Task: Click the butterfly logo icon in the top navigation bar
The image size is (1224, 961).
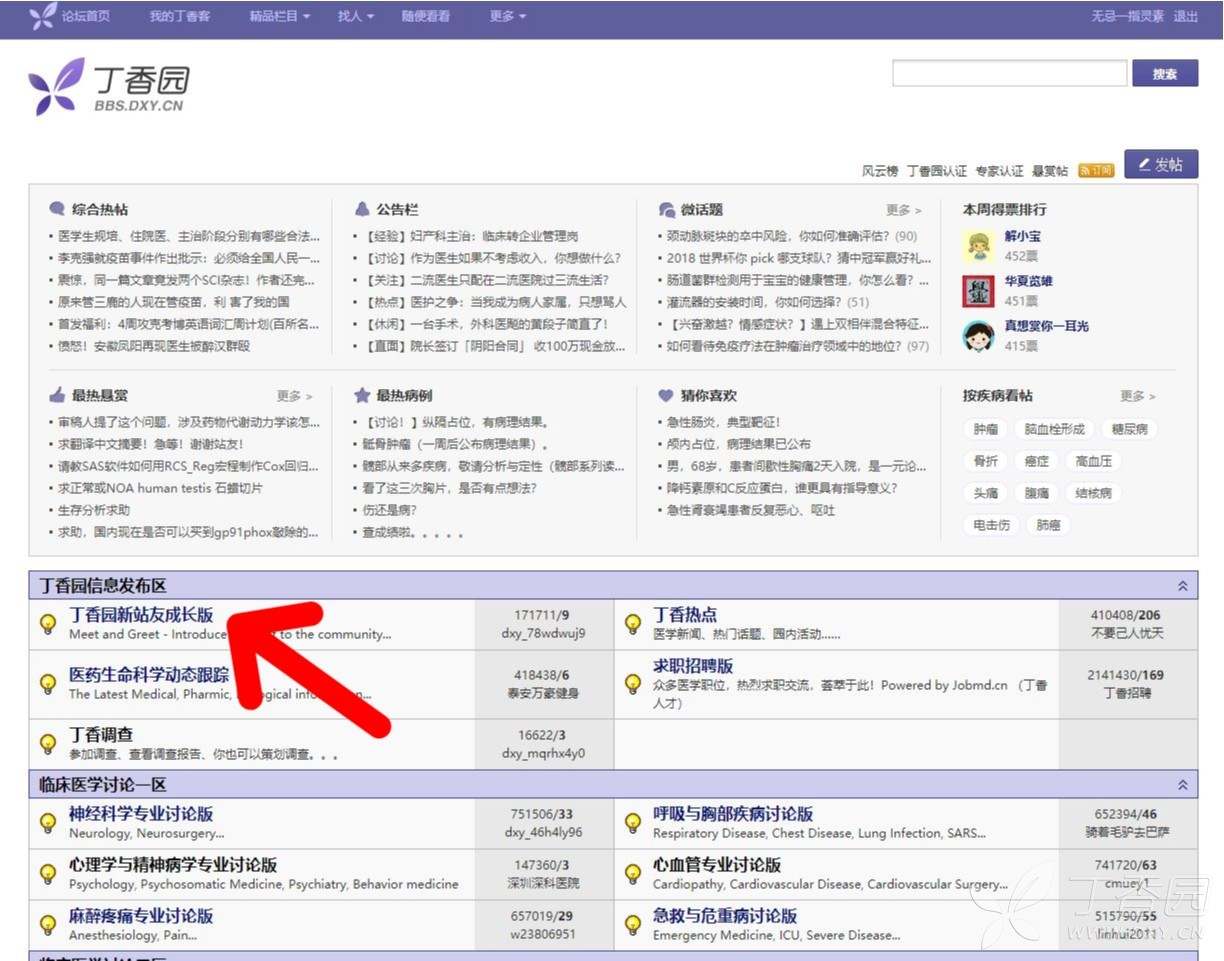Action: click(42, 16)
